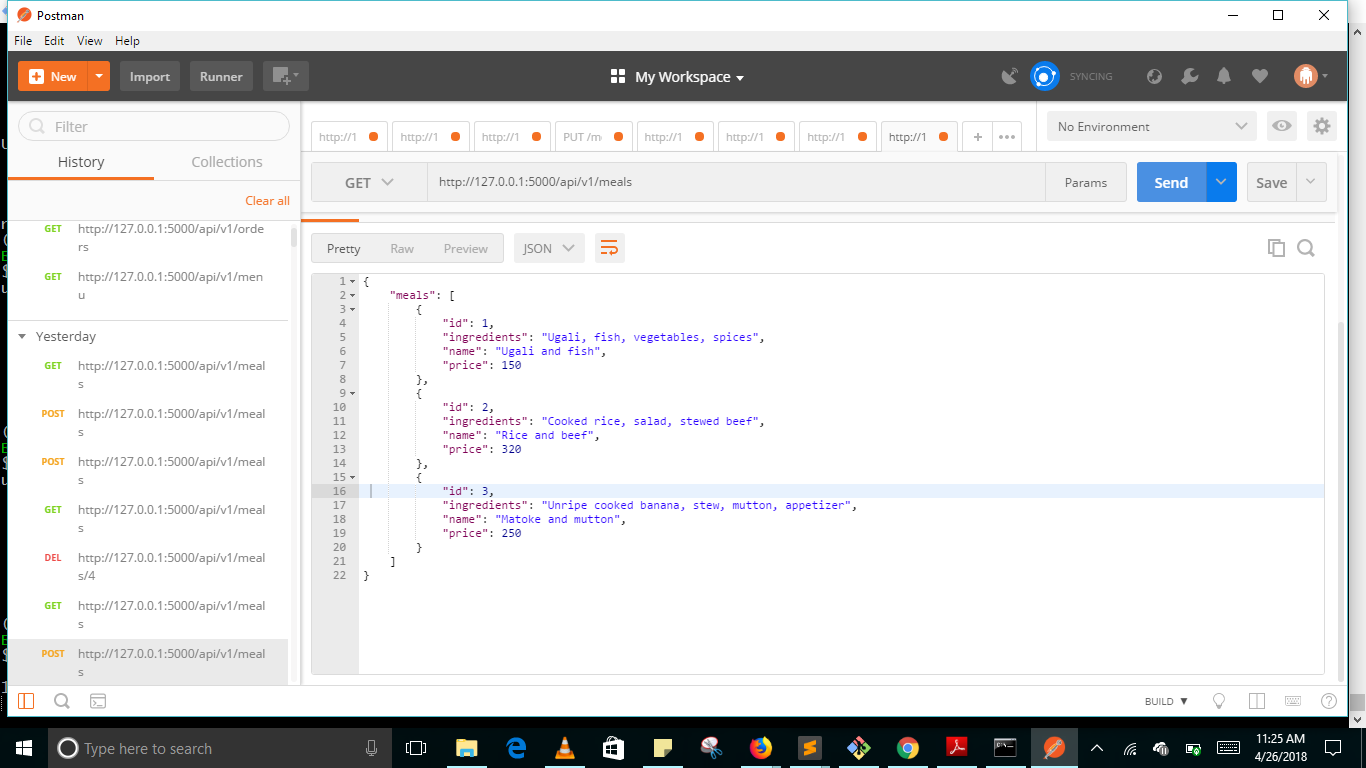Open the My Workspace dropdown

point(677,77)
